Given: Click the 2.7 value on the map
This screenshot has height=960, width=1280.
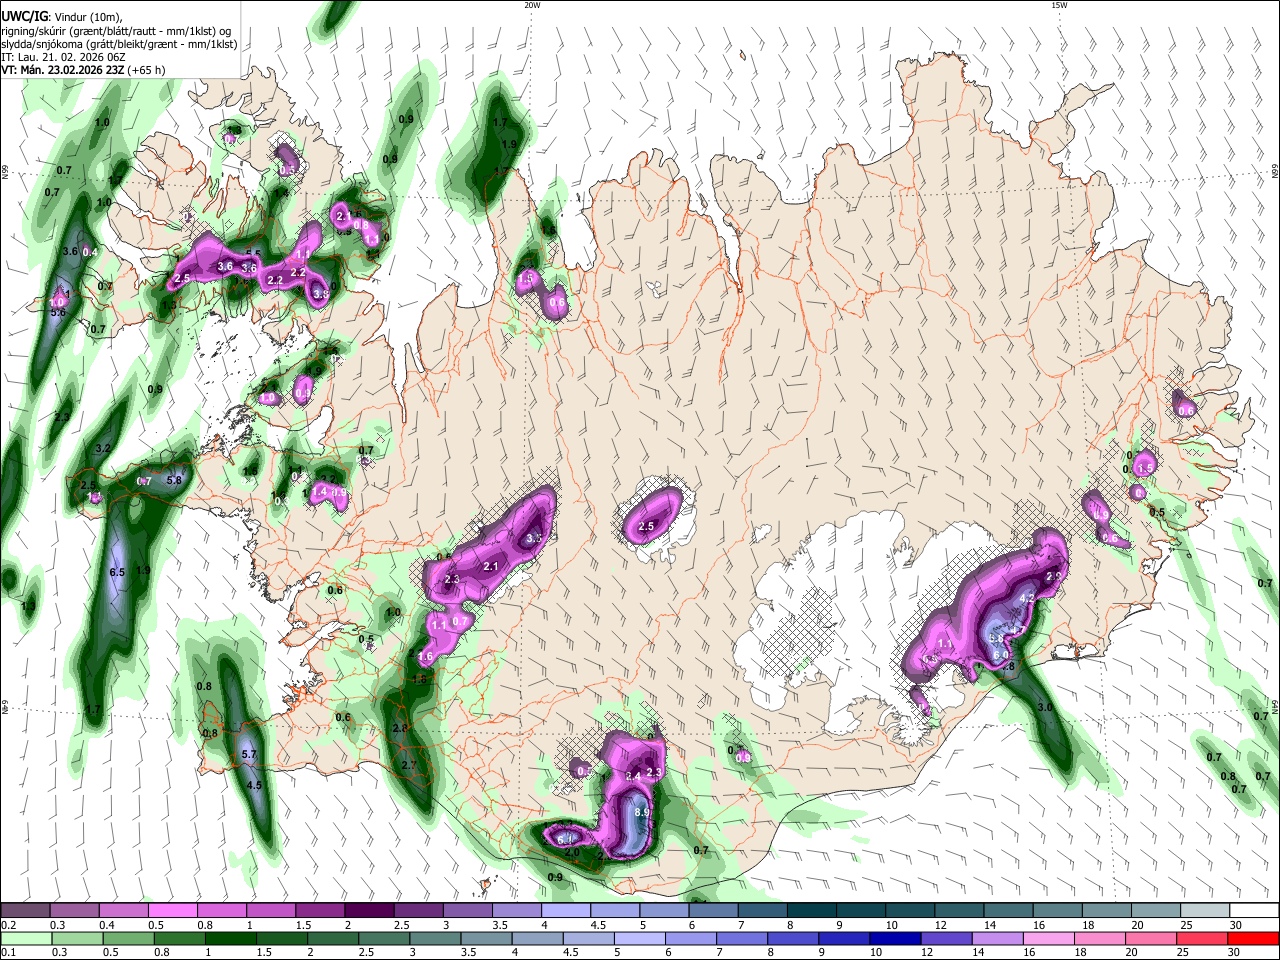Looking at the screenshot, I should coord(408,765).
